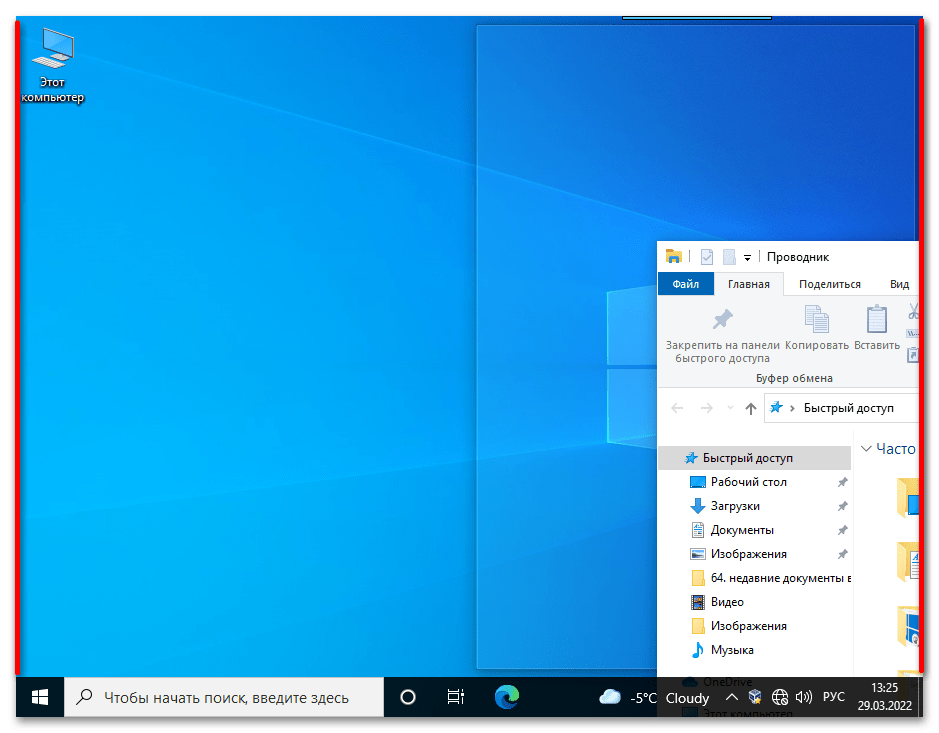The height and width of the screenshot is (733, 939).
Task: Select Загрузки in the navigation pane
Action: pyautogui.click(x=734, y=506)
